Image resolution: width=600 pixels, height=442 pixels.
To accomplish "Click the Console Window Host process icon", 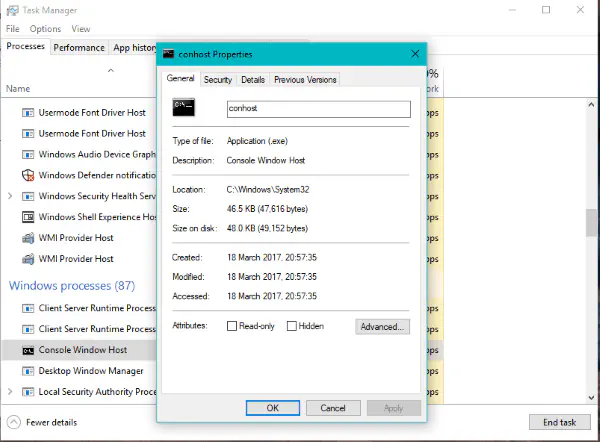I will (x=28, y=350).
